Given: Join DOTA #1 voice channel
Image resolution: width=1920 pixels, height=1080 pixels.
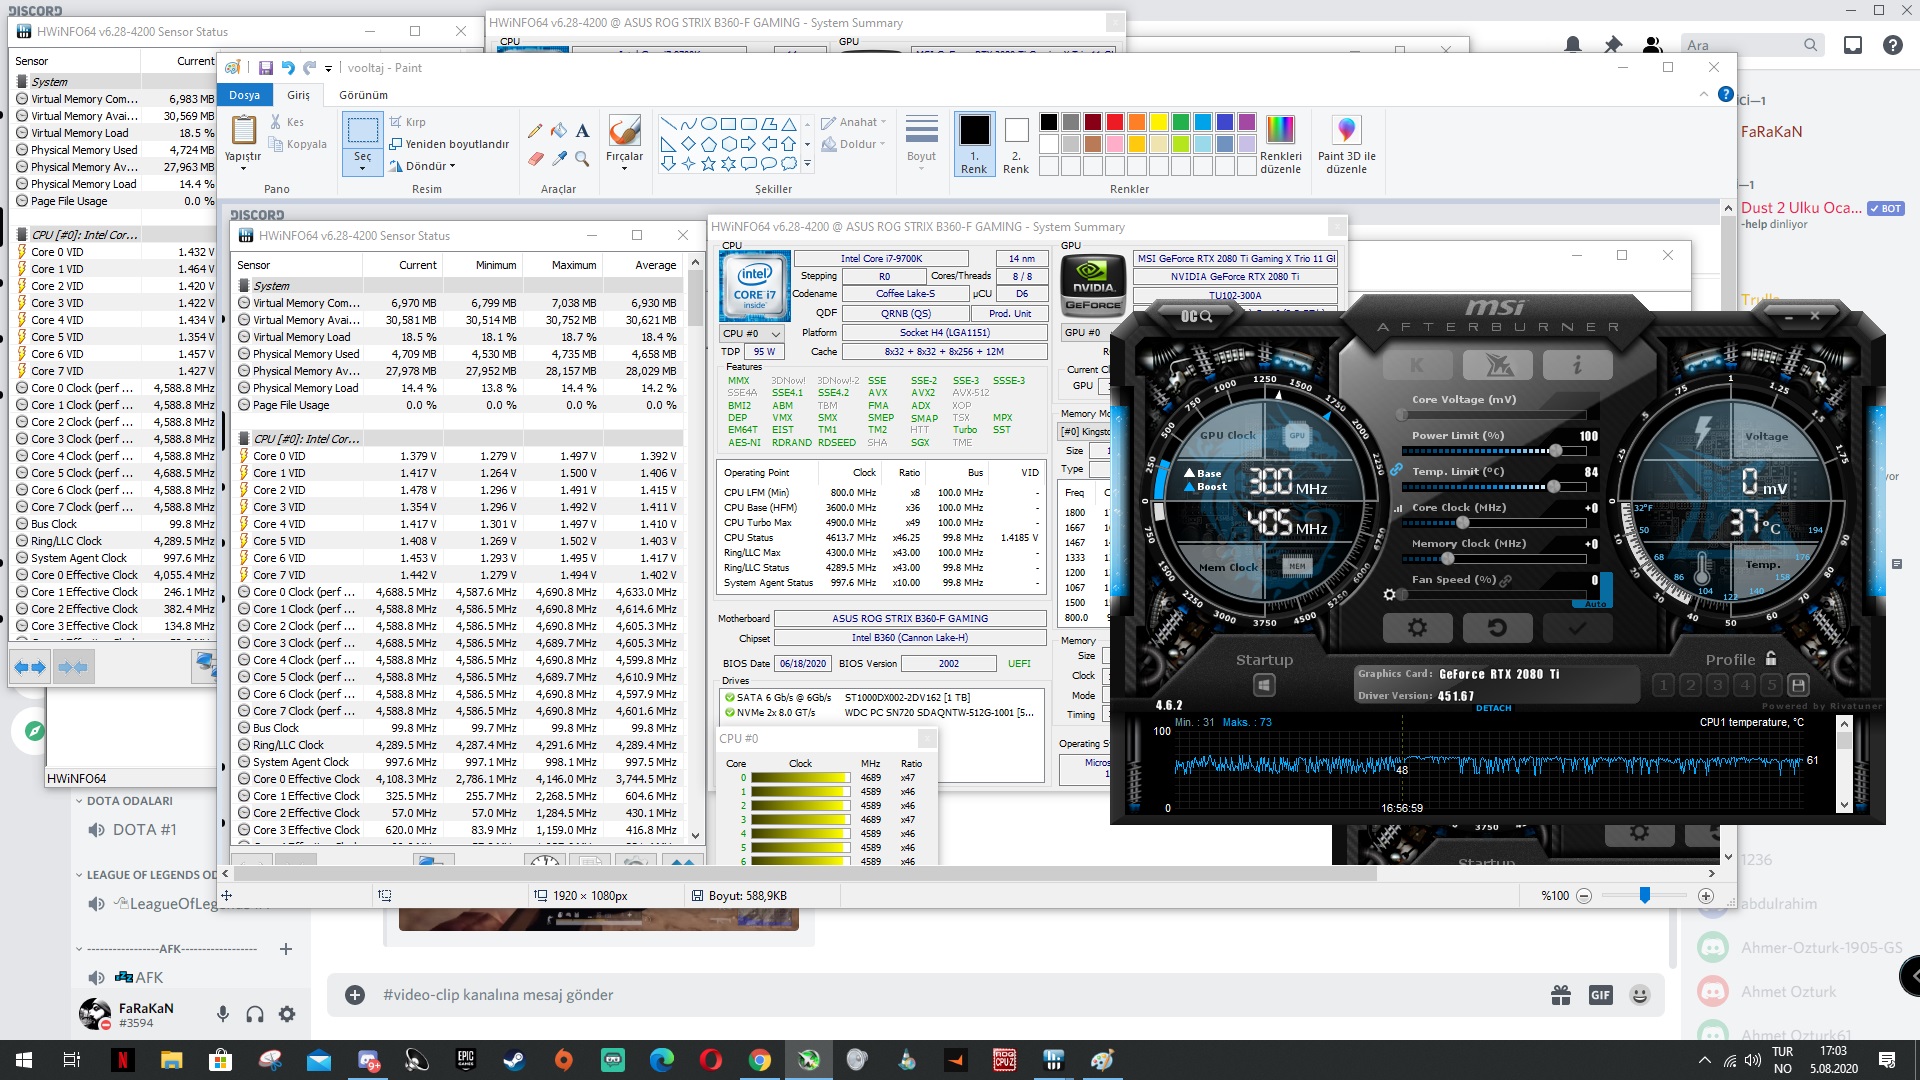Looking at the screenshot, I should point(144,830).
